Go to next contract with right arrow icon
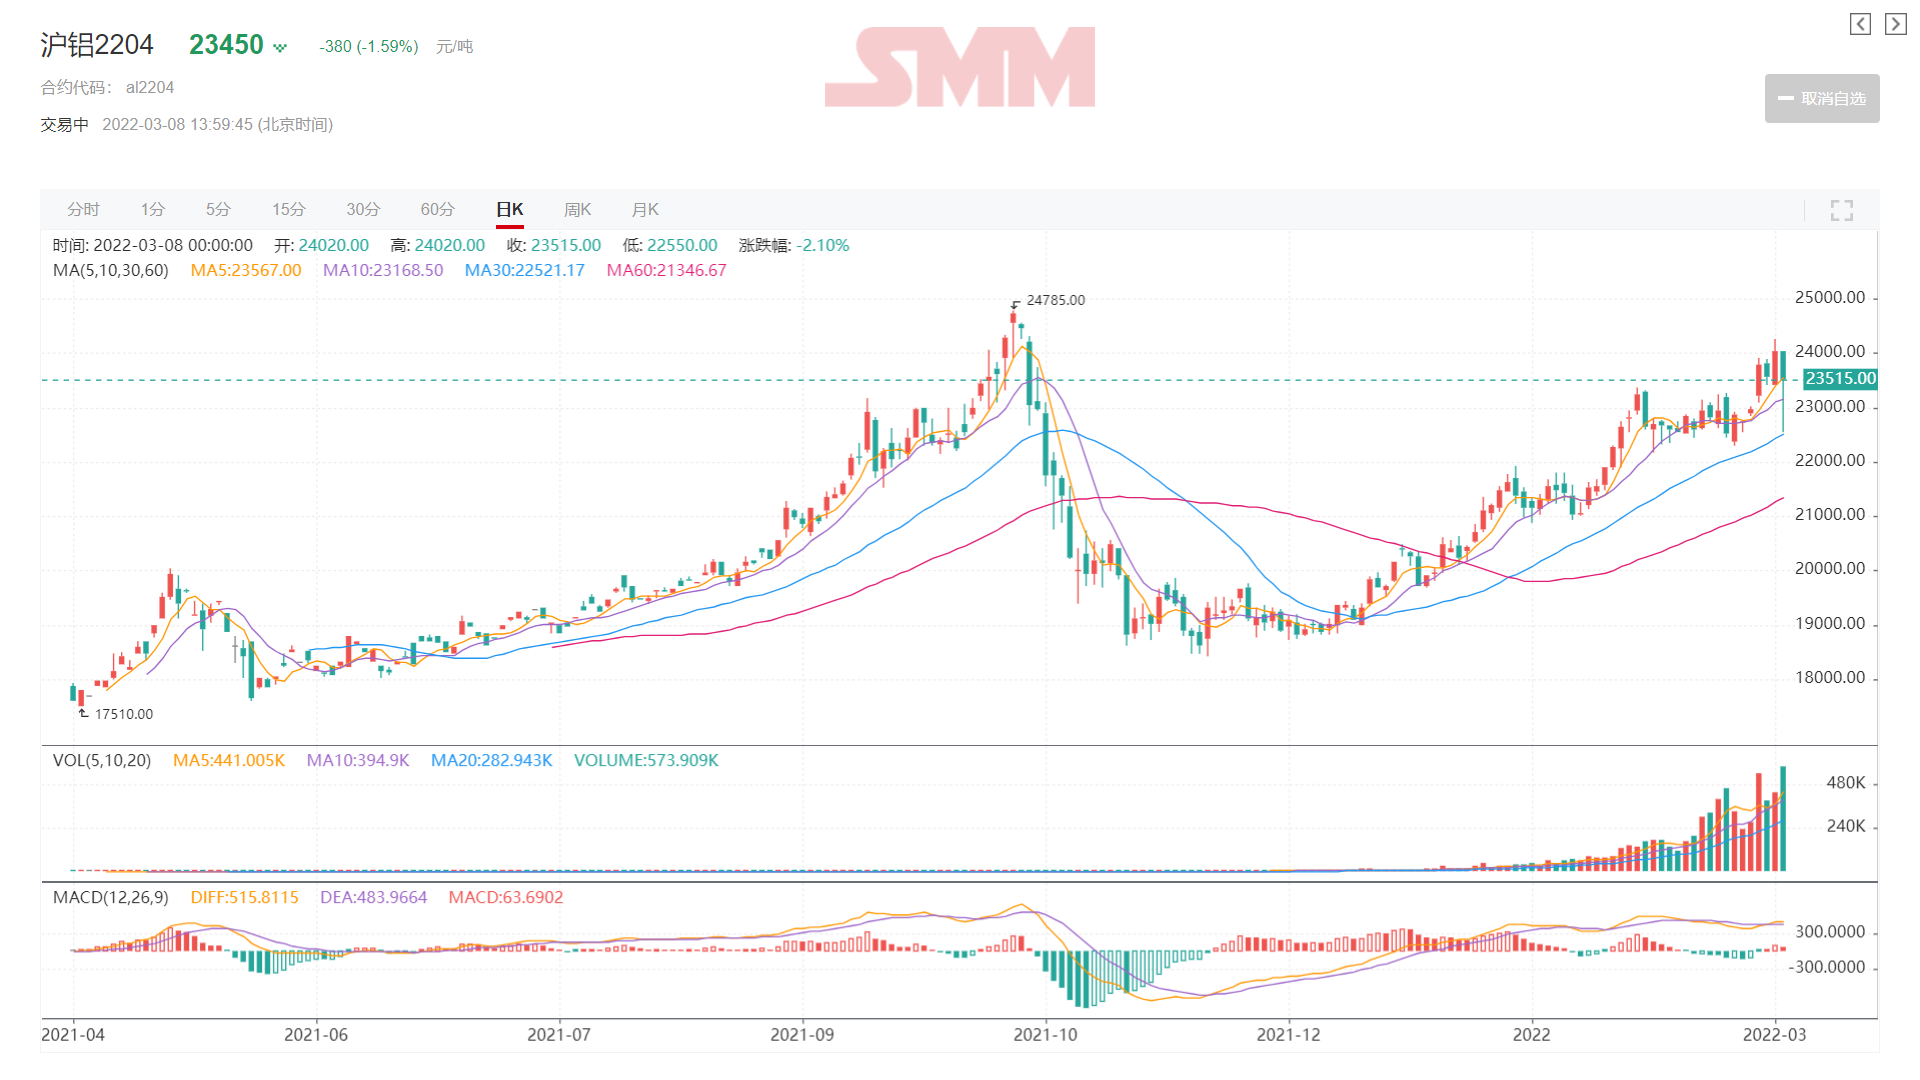This screenshot has height=1080, width=1920. tap(1896, 24)
